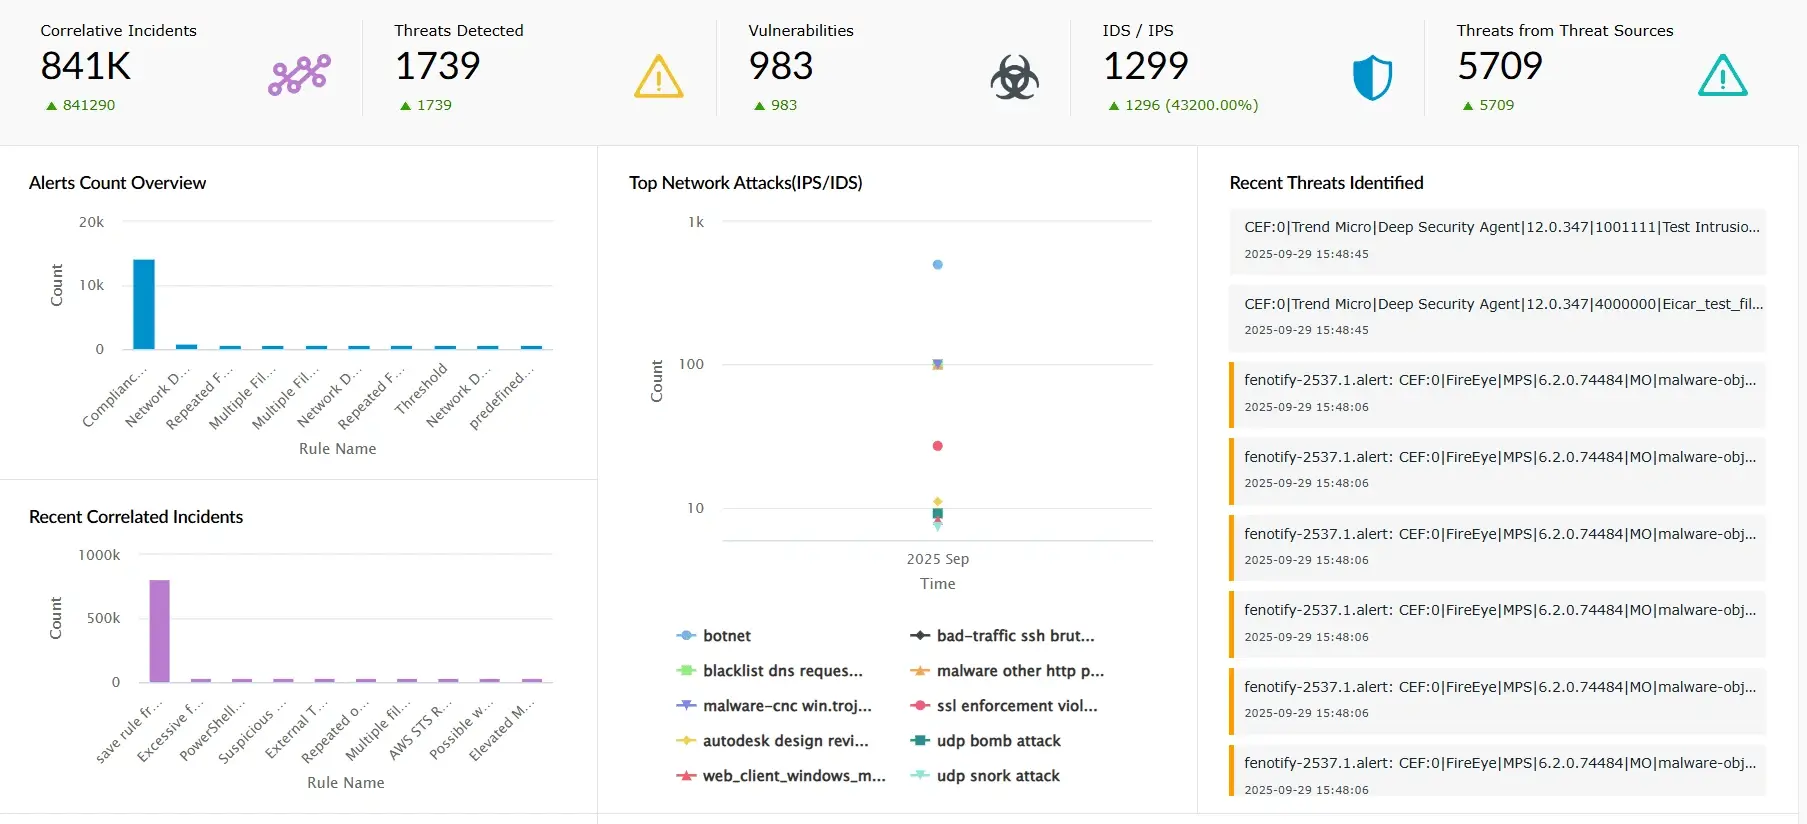Screen dimensions: 1807x824
Task: Open the Threat Sources 5709 count
Action: pos(1500,66)
